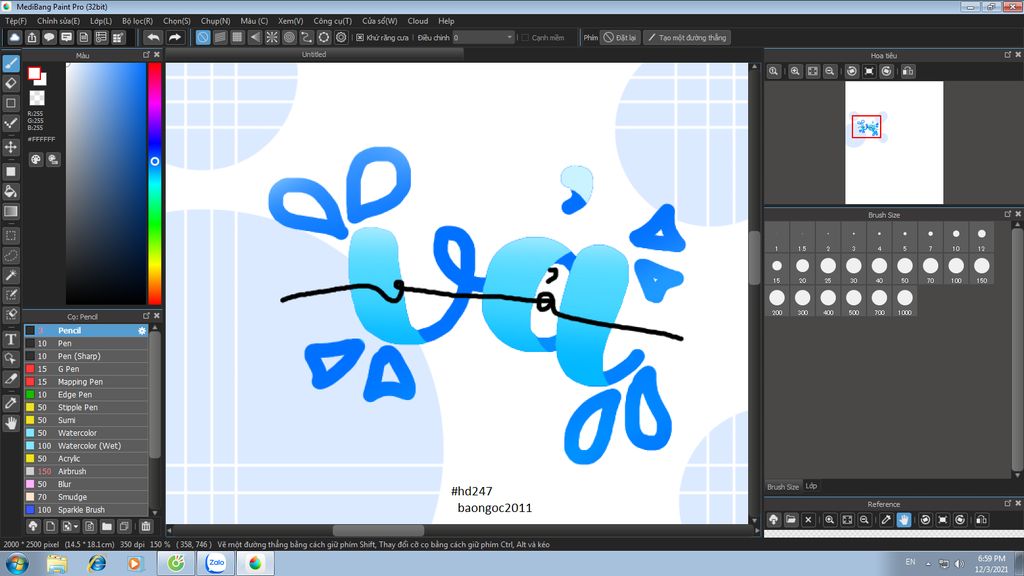1024x576 pixels.
Task: Add new brush from cloud icon
Action: pyautogui.click(x=33, y=526)
